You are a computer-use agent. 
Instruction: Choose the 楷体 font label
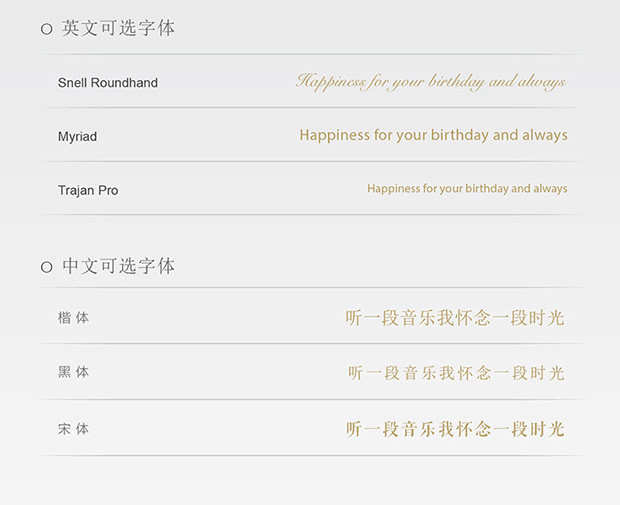click(x=74, y=318)
